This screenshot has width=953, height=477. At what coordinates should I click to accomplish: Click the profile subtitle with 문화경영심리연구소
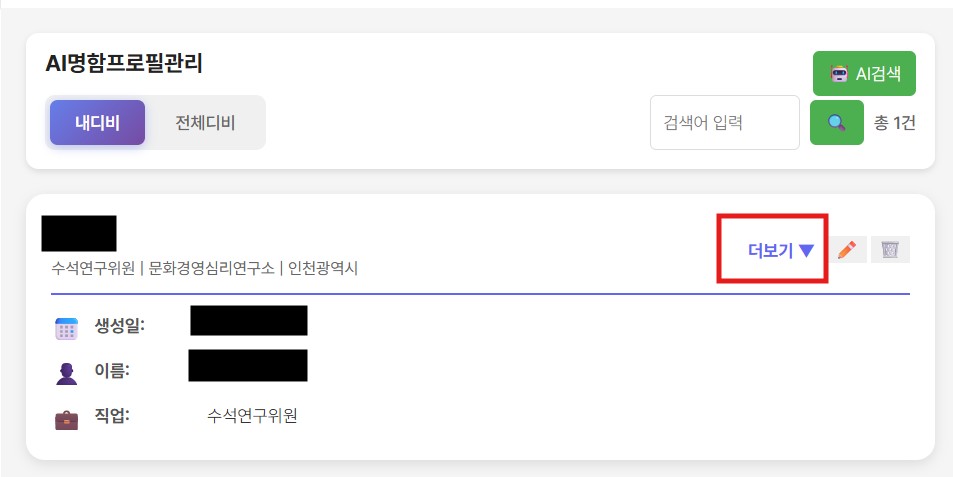pyautogui.click(x=204, y=268)
